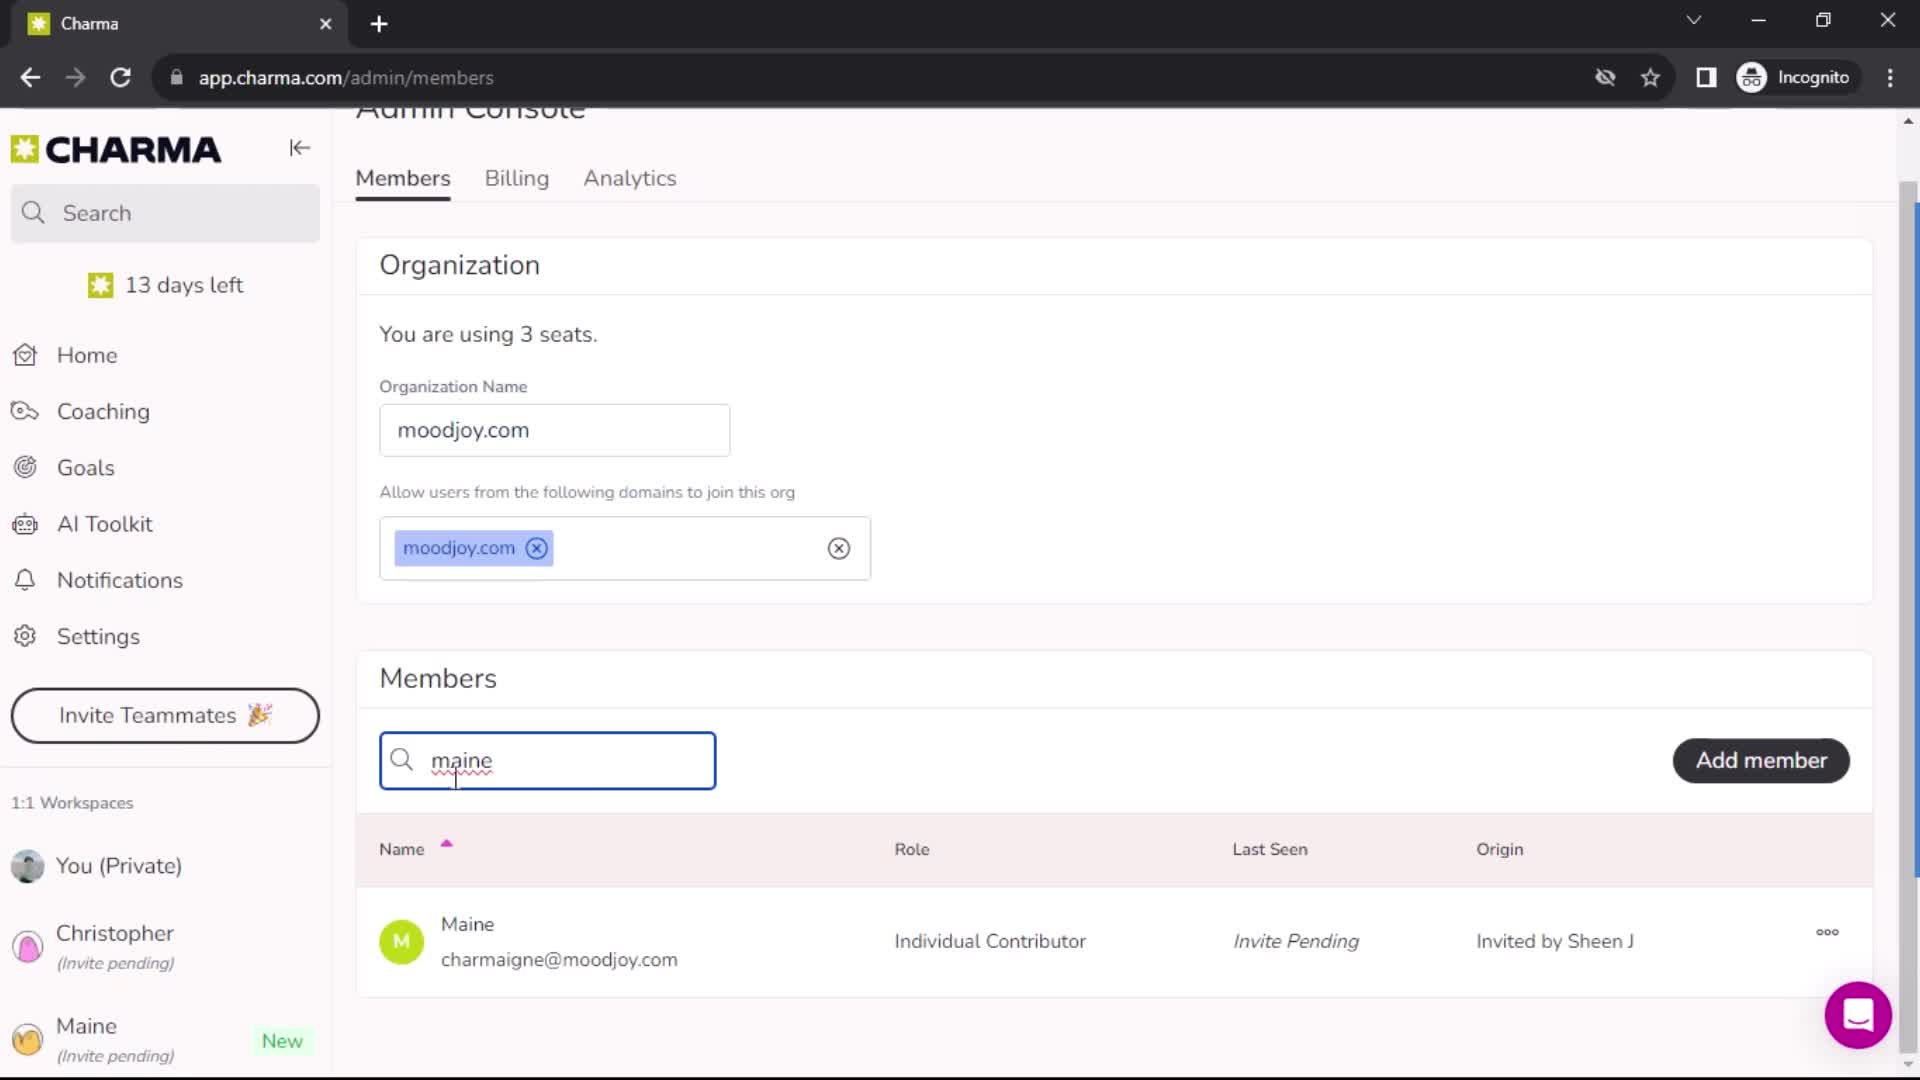
Task: Open browser side panel
Action: coord(1706,77)
